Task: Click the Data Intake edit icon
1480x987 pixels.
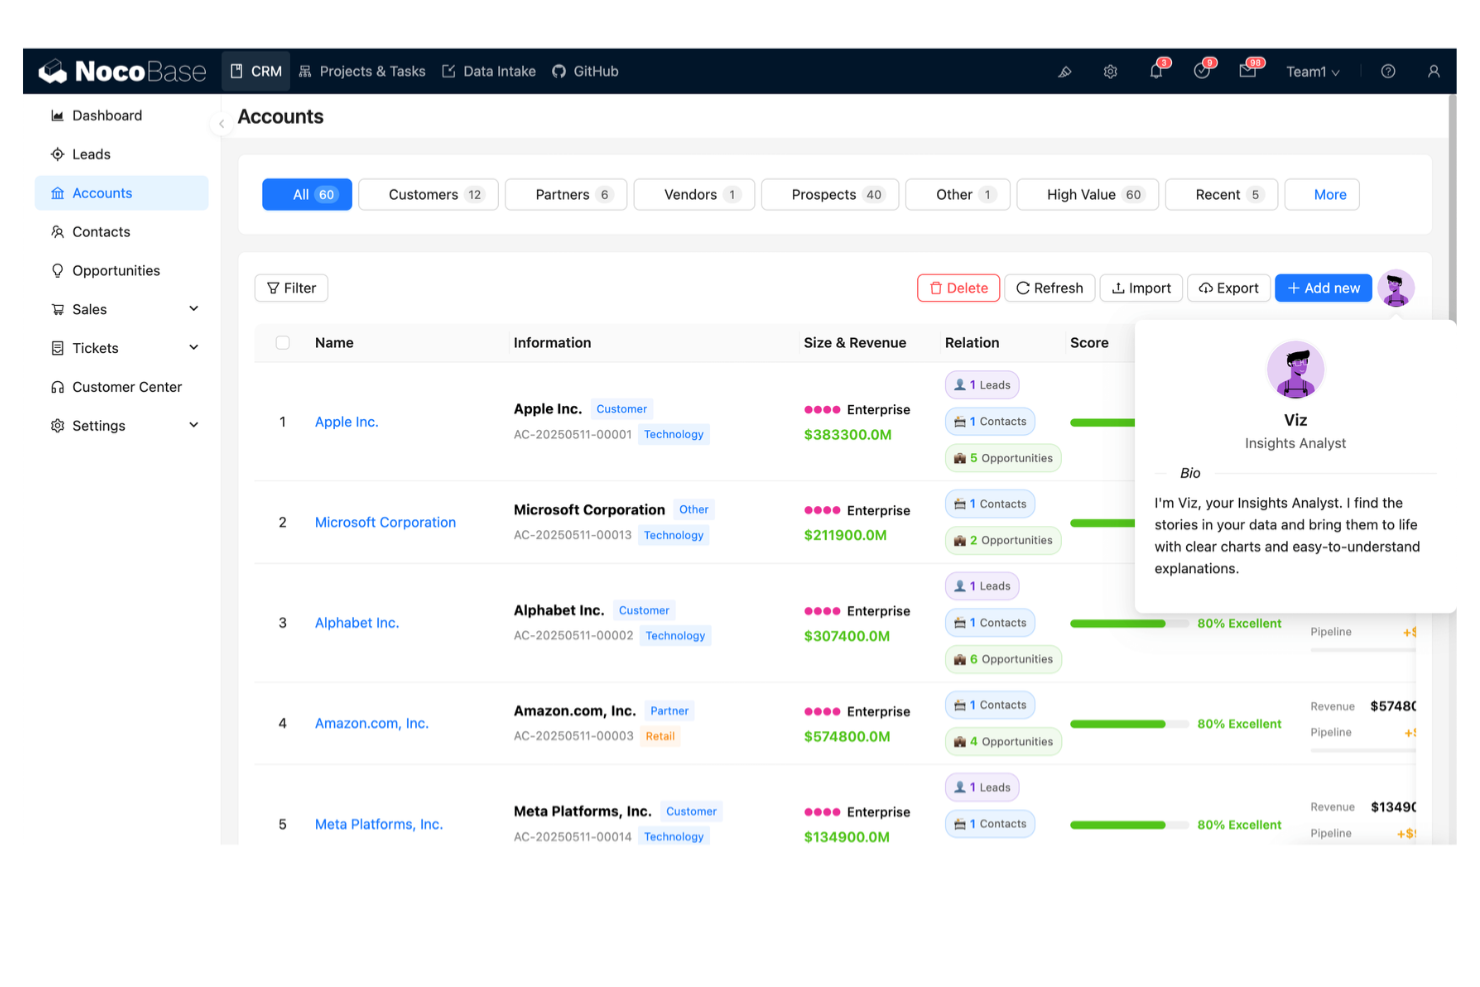Action: click(x=449, y=72)
